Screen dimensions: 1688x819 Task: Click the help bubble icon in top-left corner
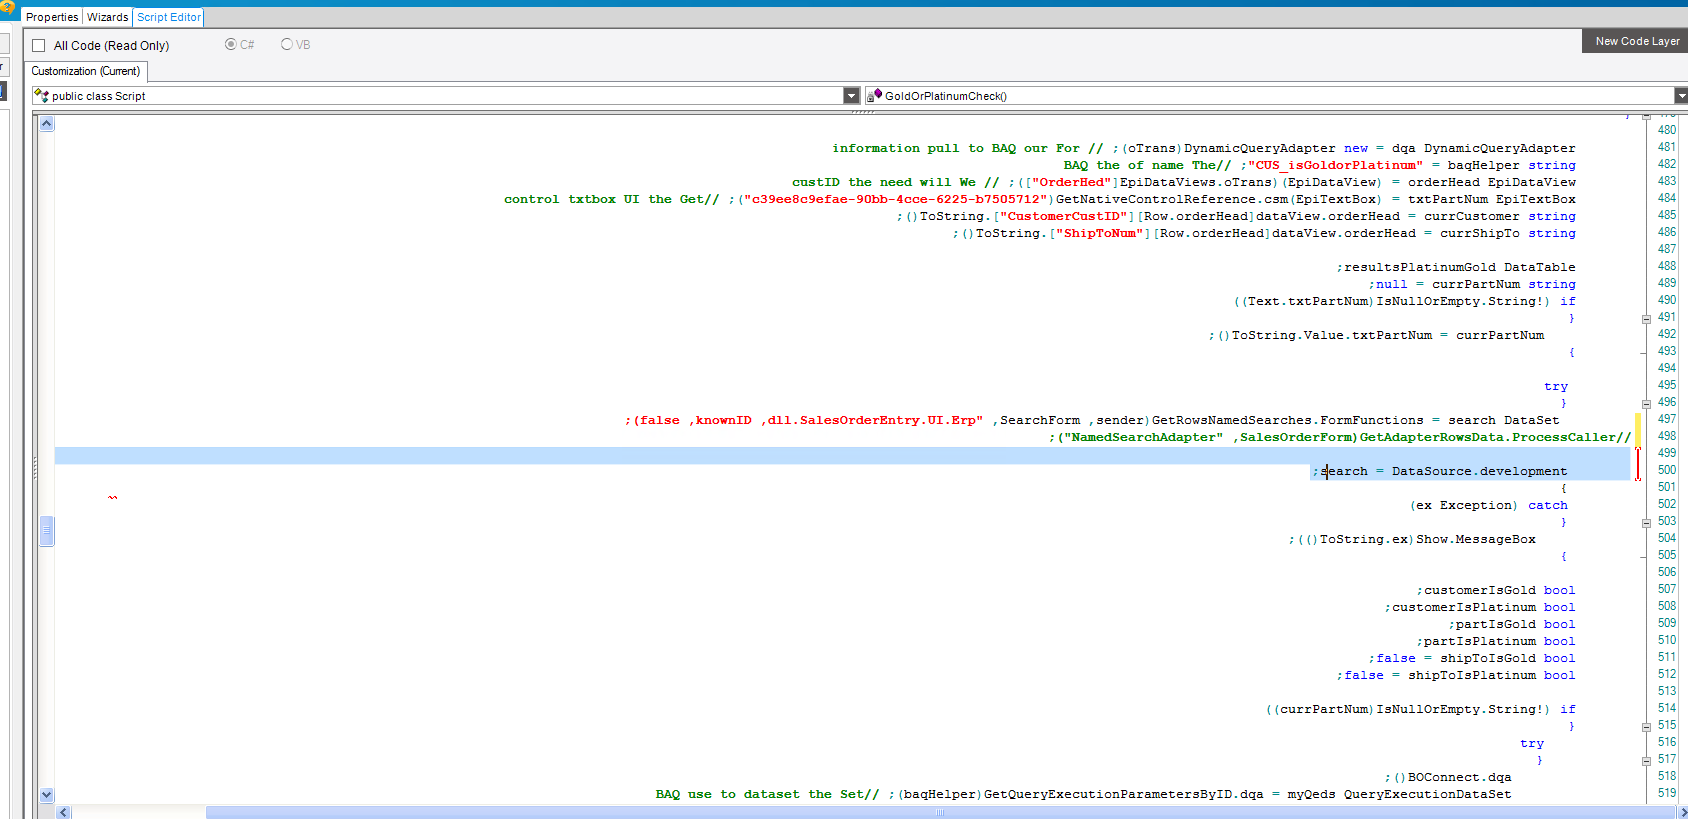click(8, 8)
